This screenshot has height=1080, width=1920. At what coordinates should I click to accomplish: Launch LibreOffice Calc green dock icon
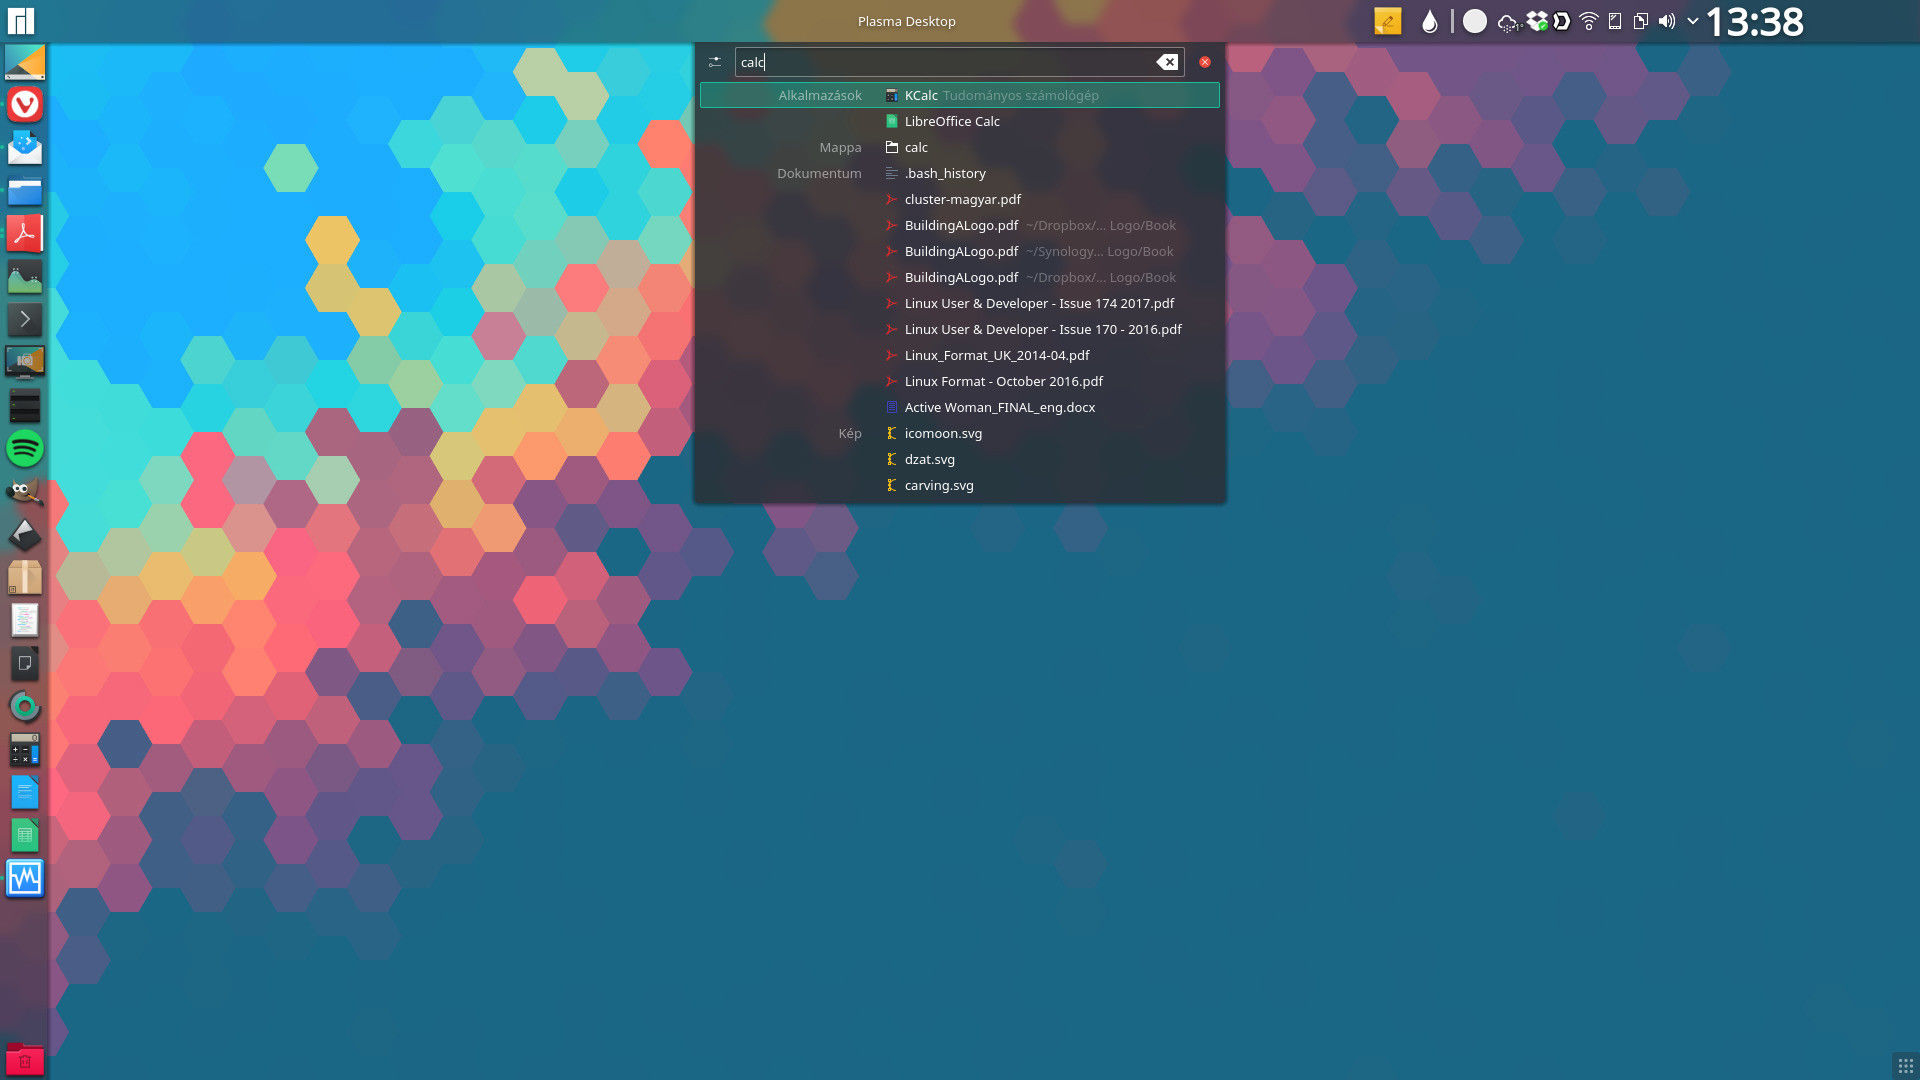point(25,836)
